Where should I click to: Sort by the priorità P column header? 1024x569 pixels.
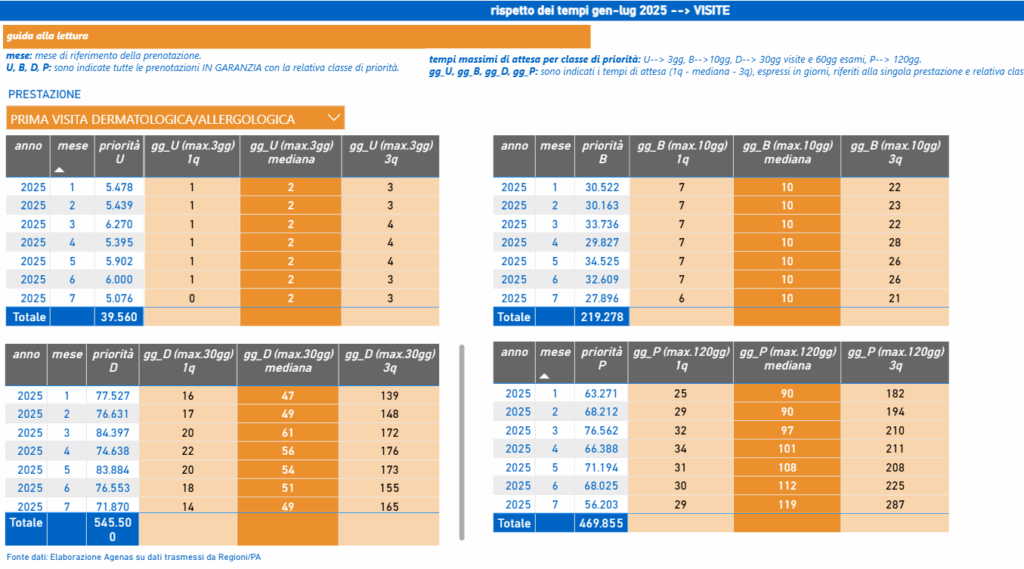pyautogui.click(x=601, y=359)
